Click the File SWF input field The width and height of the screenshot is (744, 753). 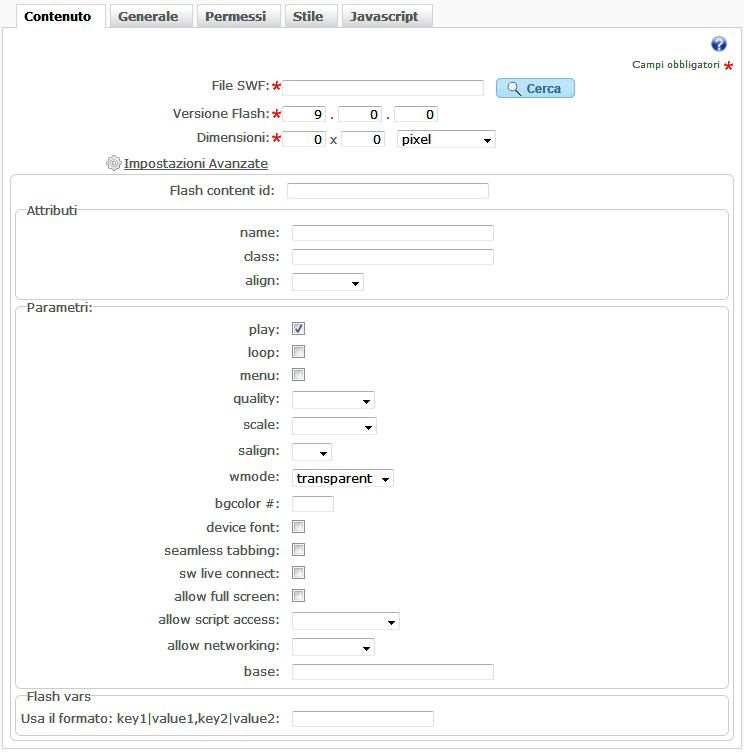coord(383,88)
